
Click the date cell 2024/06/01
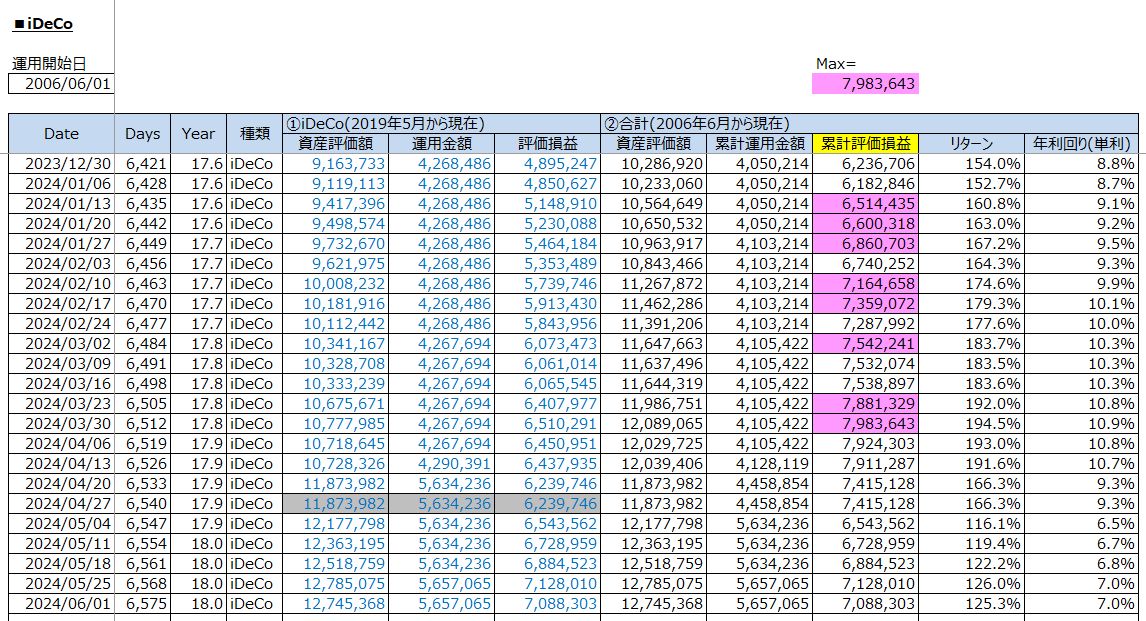click(x=61, y=604)
